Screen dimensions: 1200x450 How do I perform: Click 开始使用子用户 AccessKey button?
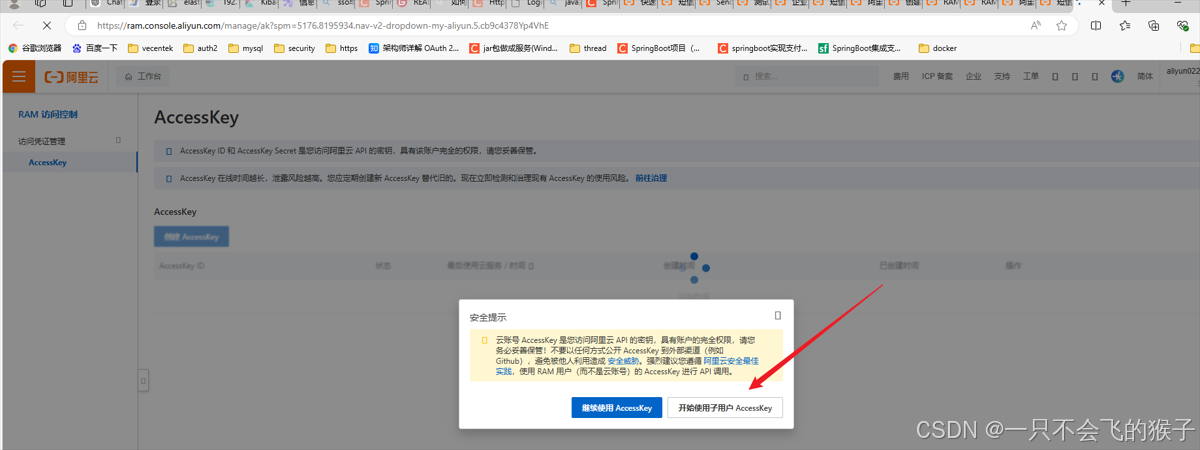click(725, 407)
